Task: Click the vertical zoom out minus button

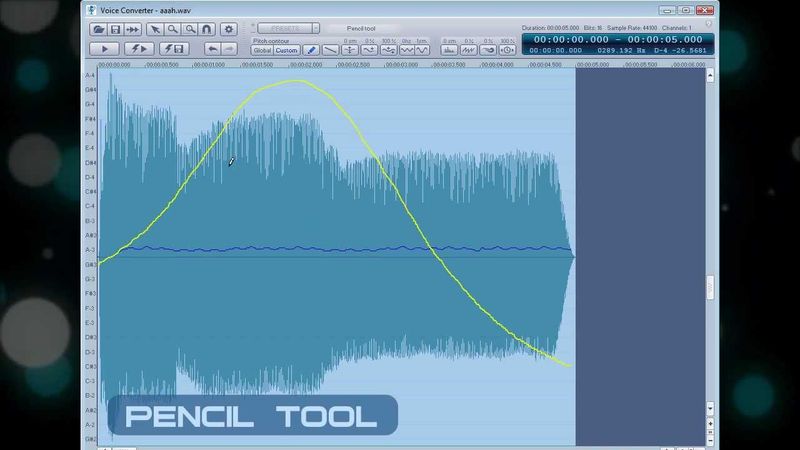Action: 710,439
